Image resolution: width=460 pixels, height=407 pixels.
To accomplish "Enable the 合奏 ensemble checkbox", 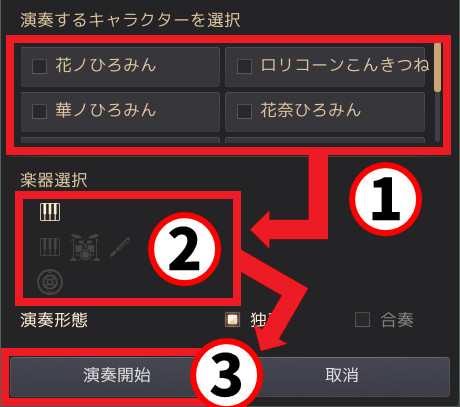I will [x=362, y=320].
